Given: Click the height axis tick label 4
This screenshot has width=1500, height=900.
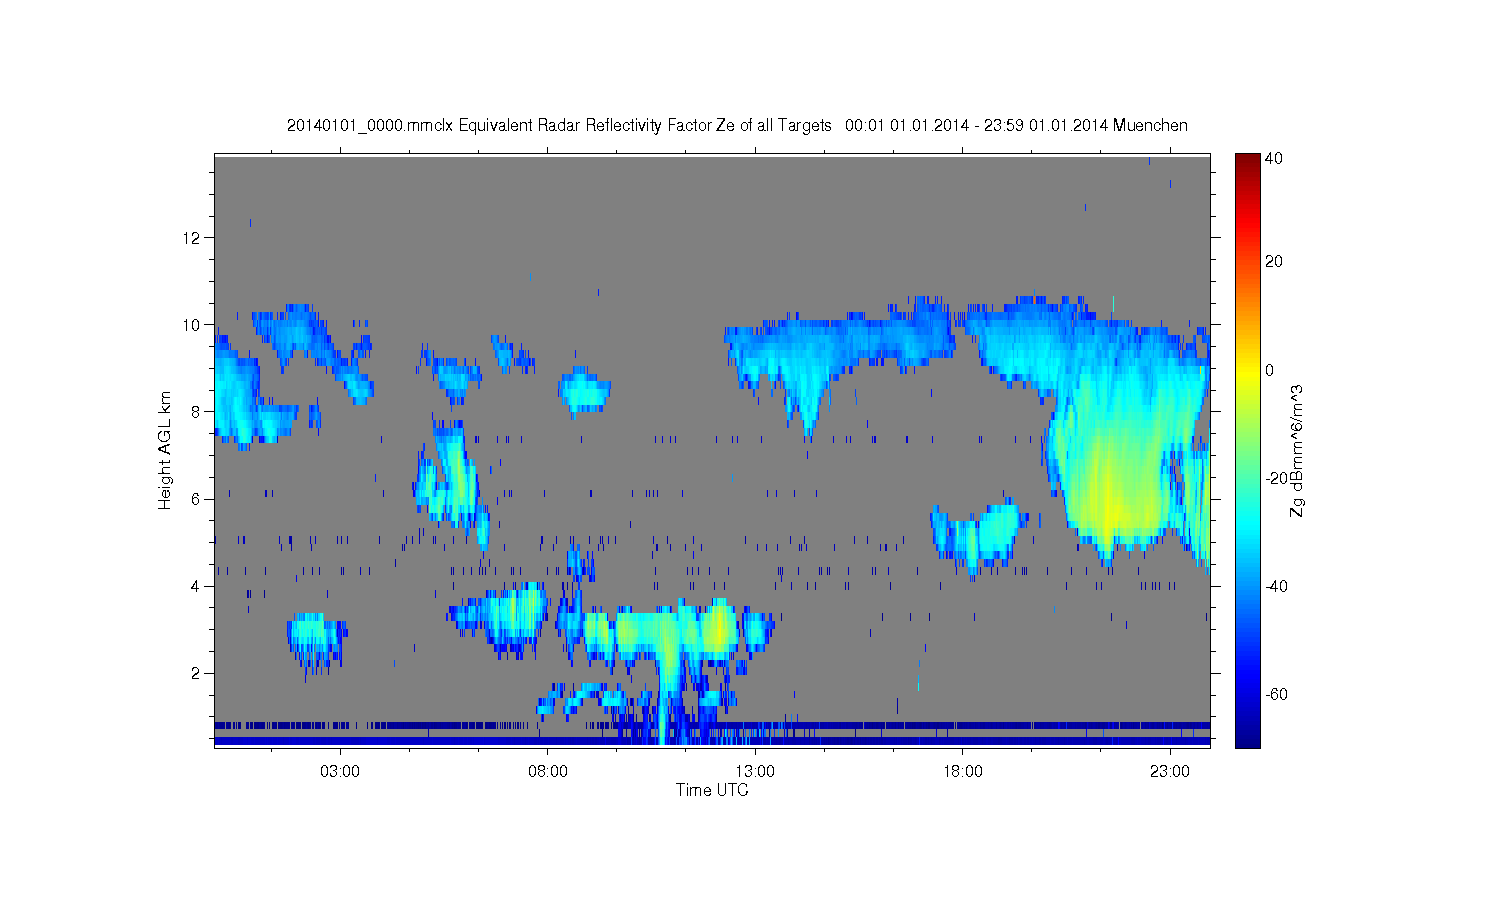Looking at the screenshot, I should point(197,586).
